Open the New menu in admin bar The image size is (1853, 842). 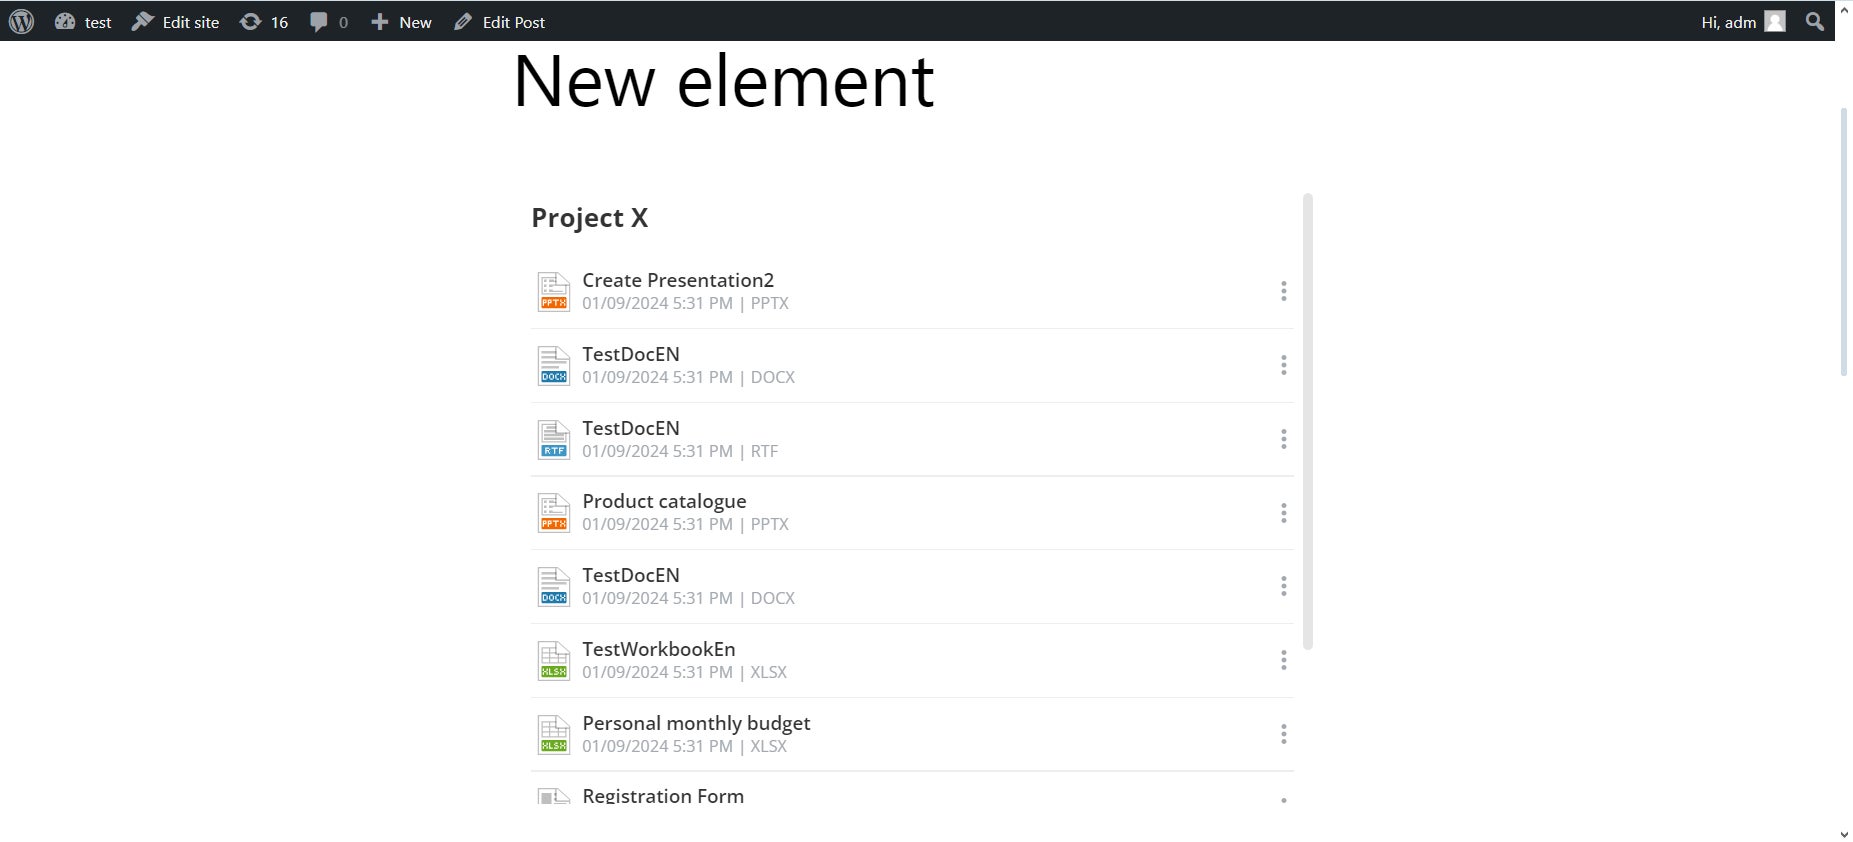[x=401, y=21]
